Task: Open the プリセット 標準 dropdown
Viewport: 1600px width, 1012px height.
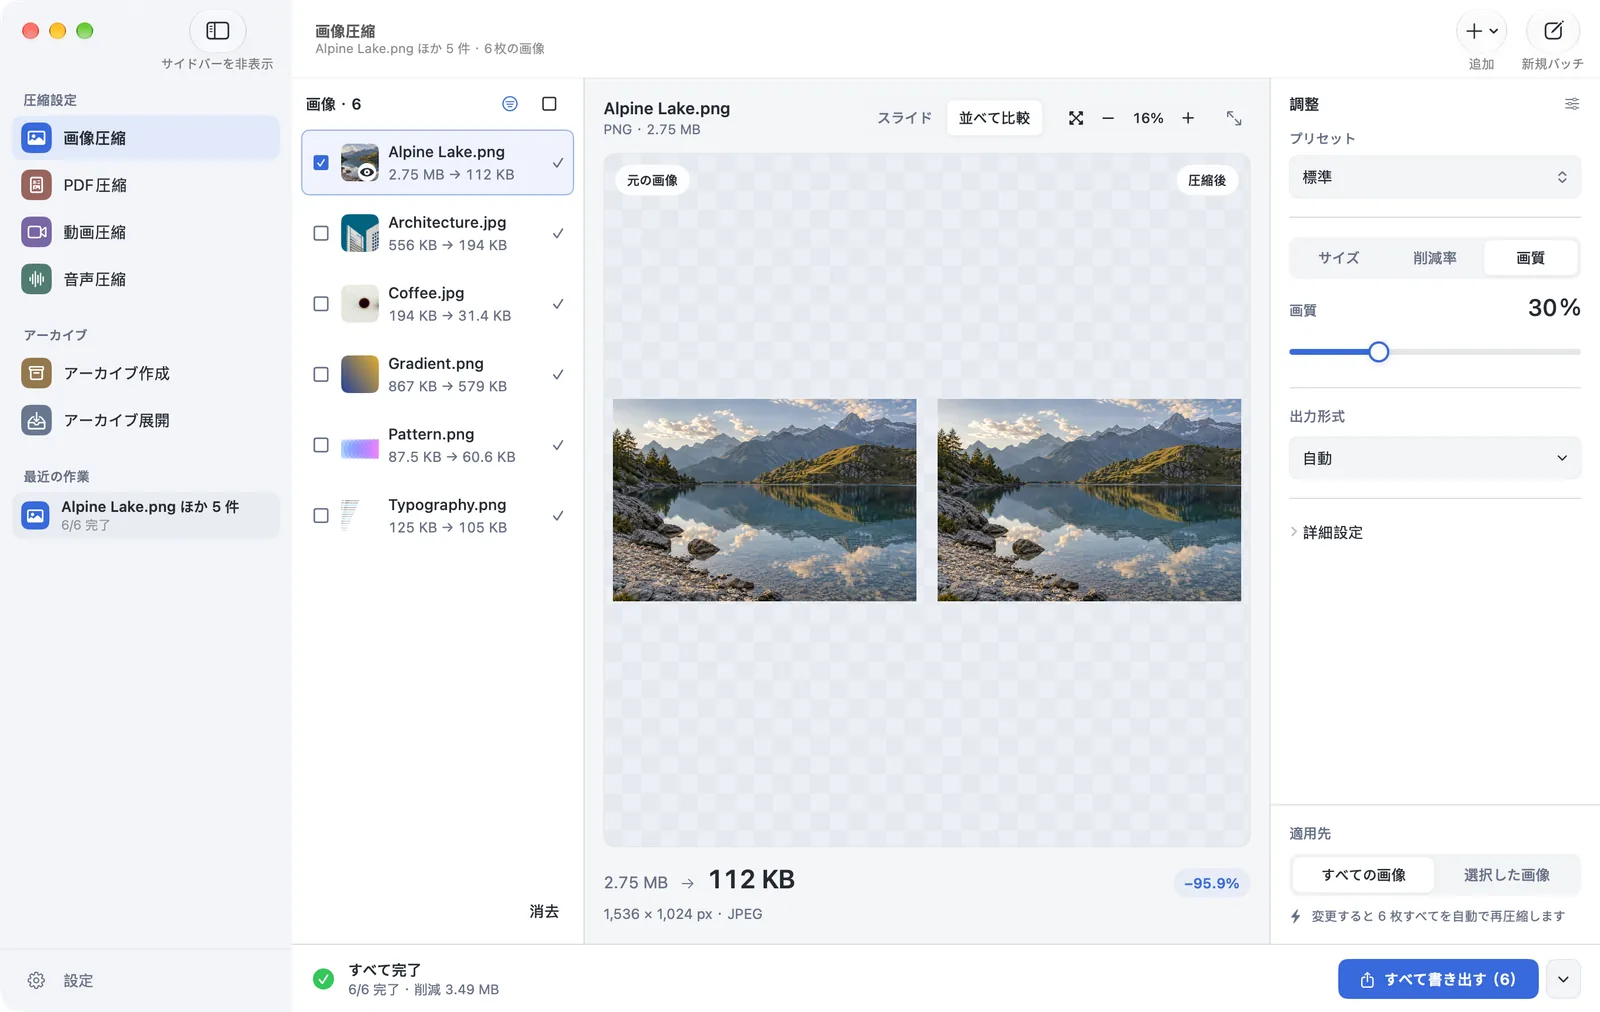Action: pos(1435,177)
